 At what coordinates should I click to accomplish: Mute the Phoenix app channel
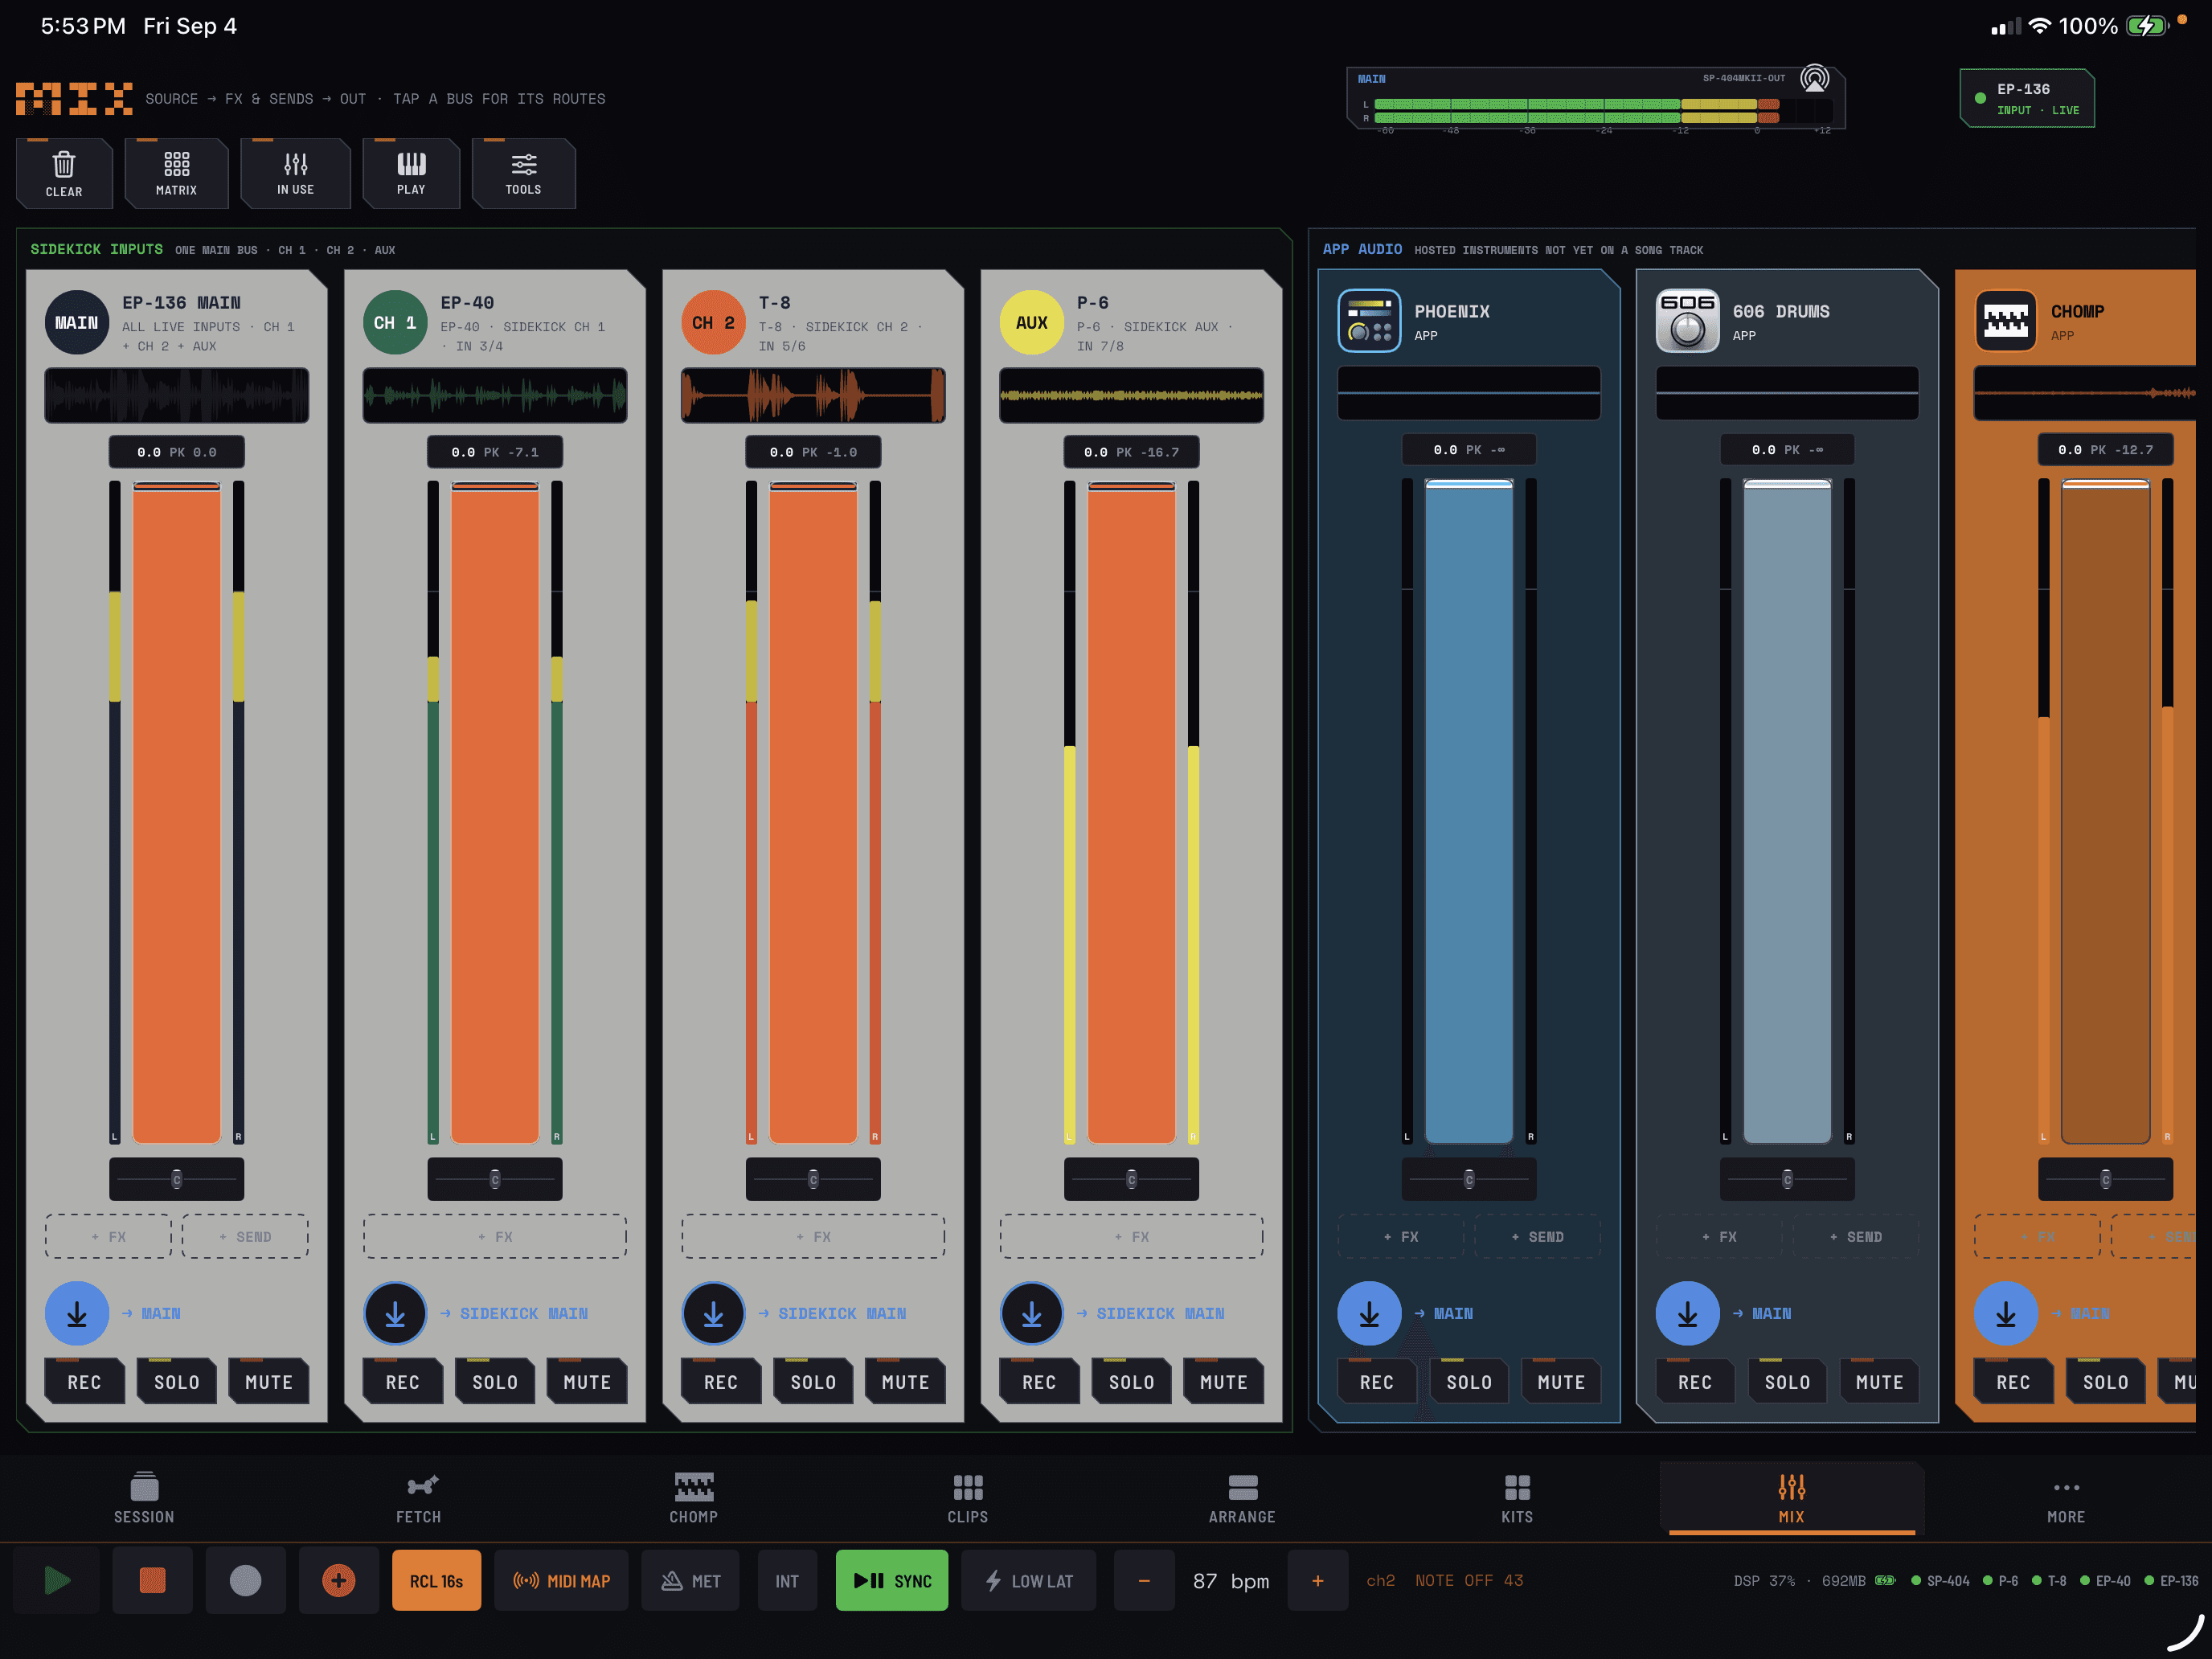tap(1561, 1381)
